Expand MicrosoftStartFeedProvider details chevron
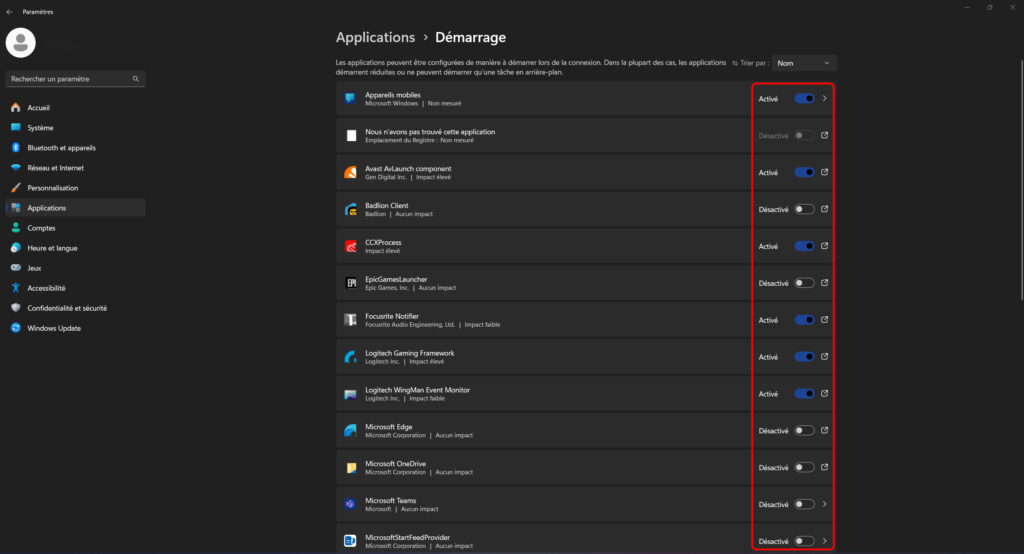The height and width of the screenshot is (554, 1024). point(825,541)
